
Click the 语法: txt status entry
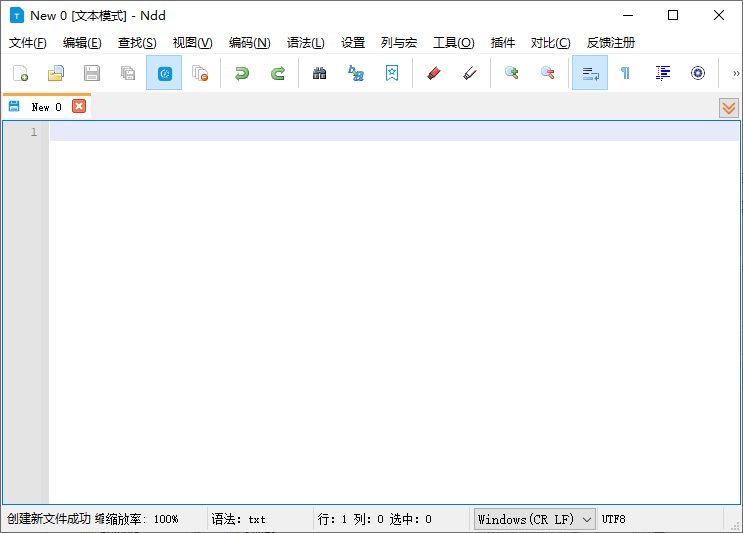238,519
